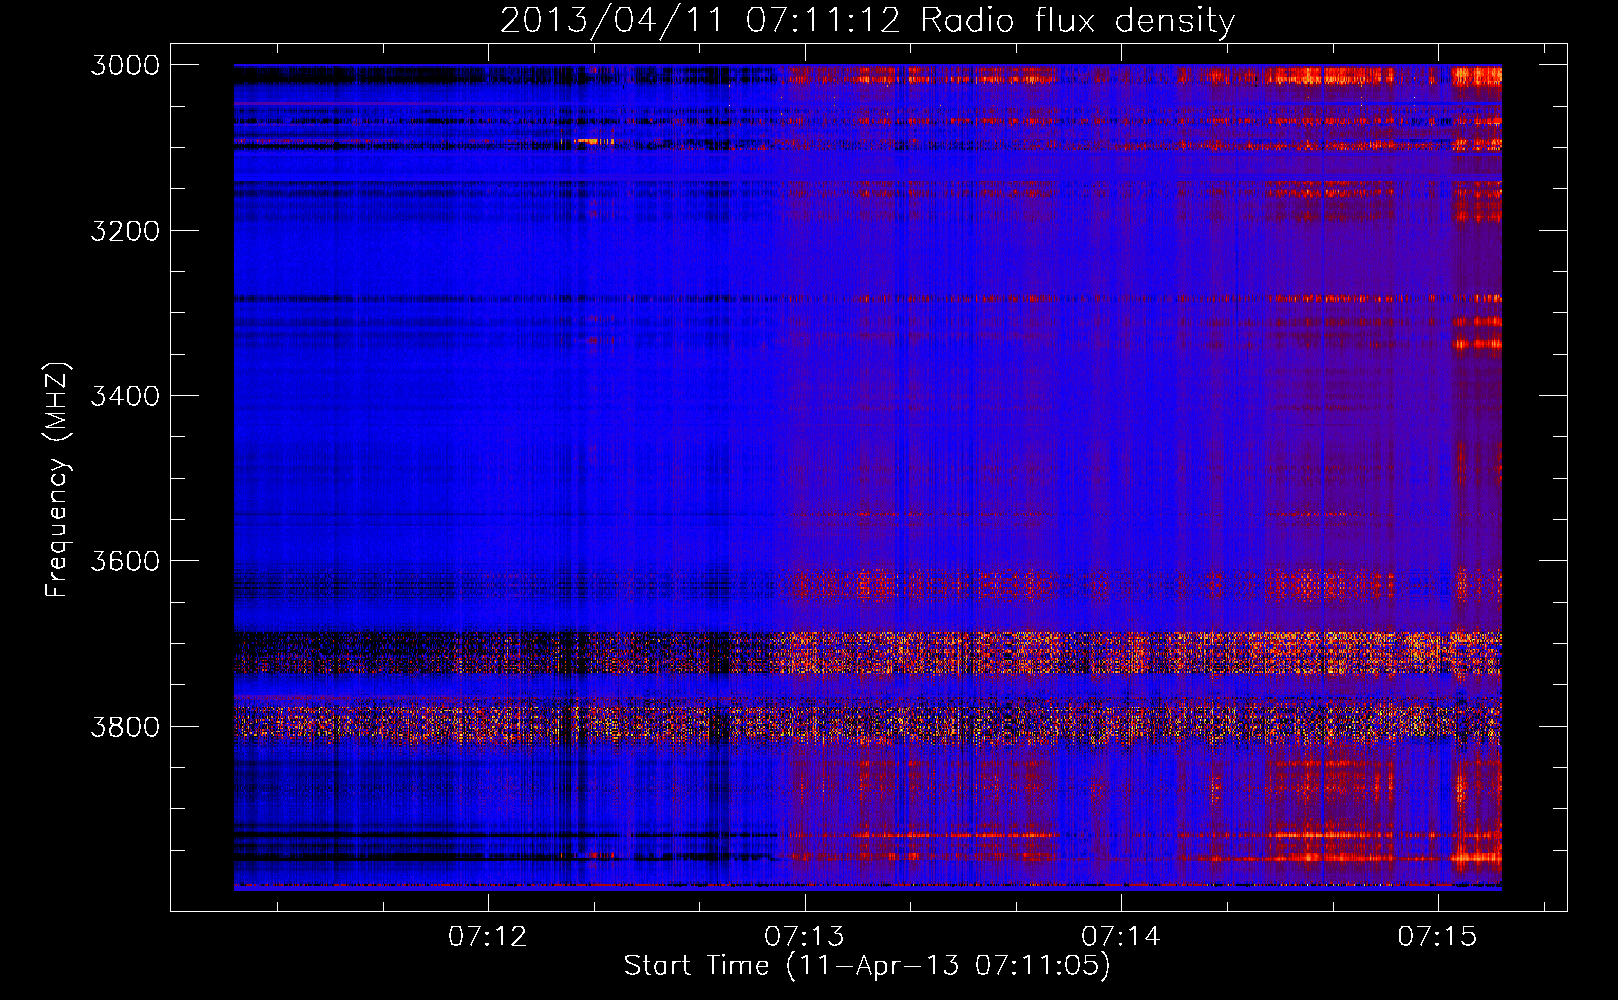Click the "Frequency (MHZ)" axis label
The height and width of the screenshot is (1000, 1618).
pyautogui.click(x=58, y=480)
